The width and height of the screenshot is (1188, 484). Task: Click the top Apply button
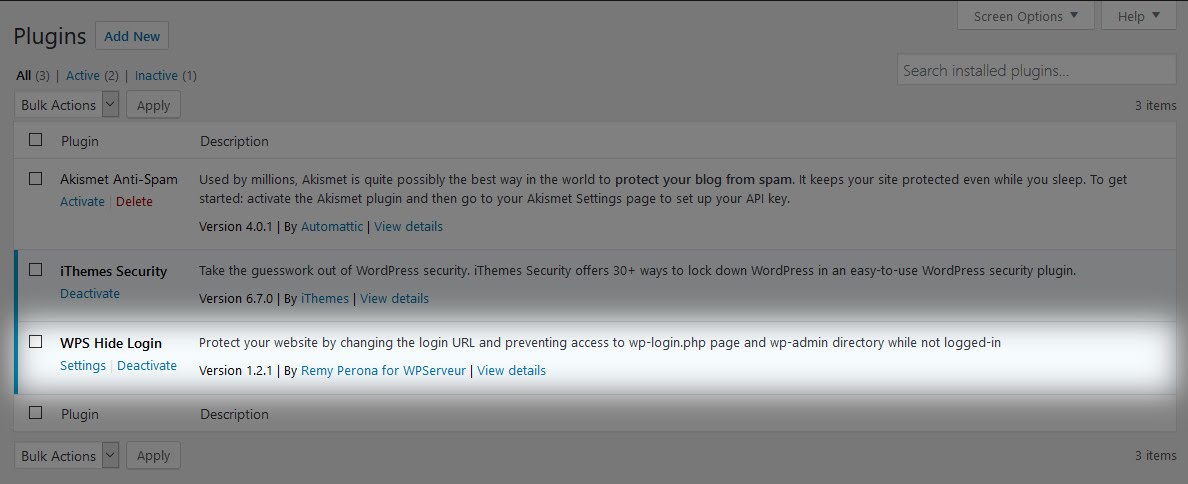153,105
